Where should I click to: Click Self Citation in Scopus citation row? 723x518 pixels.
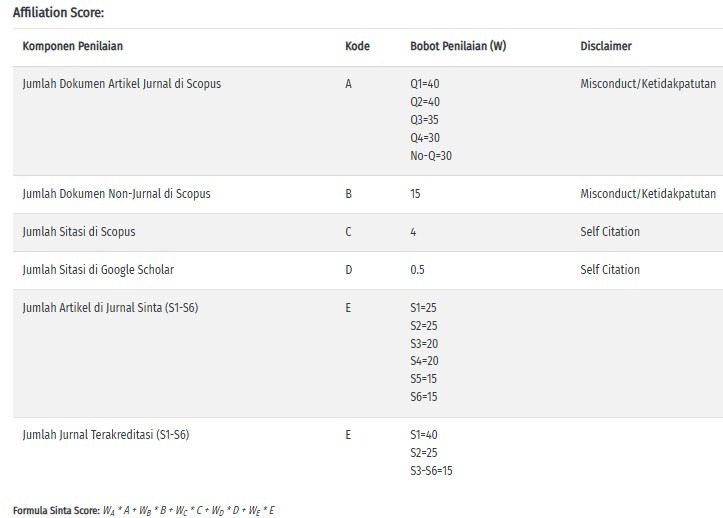[x=610, y=232]
